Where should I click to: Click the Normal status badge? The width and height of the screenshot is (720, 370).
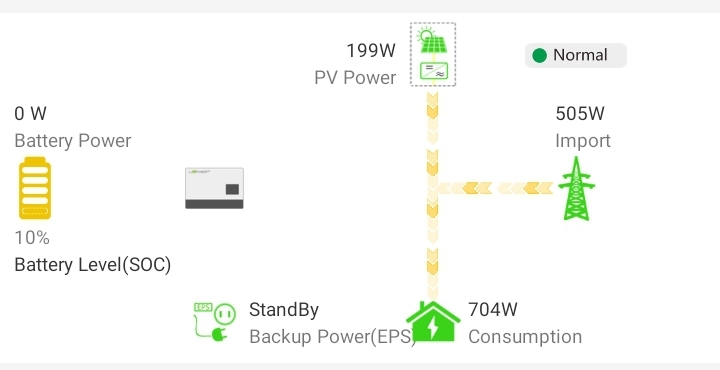[x=576, y=56]
